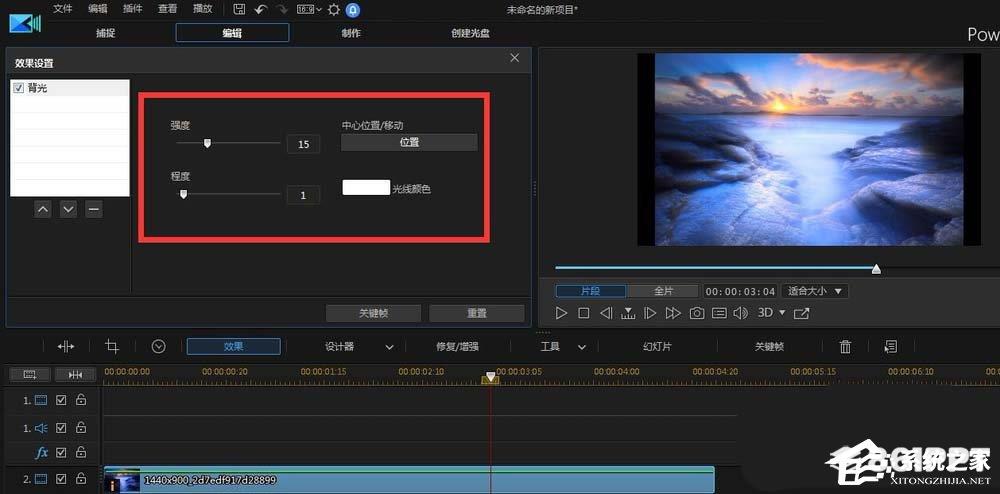Viewport: 1000px width, 494px height.
Task: Save project with the floppy disk icon
Action: point(239,10)
